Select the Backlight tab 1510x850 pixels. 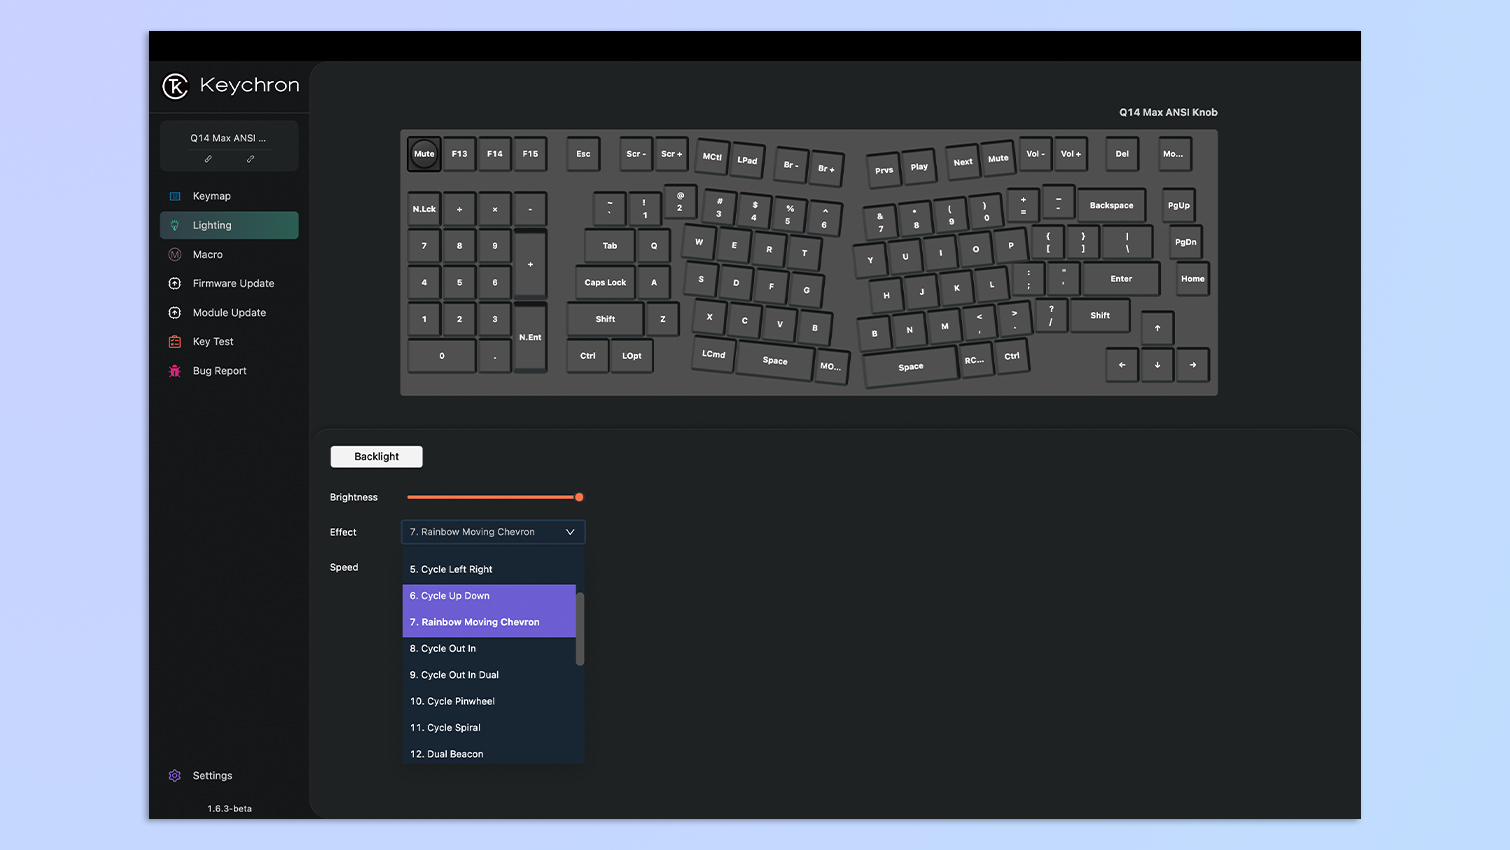click(376, 457)
